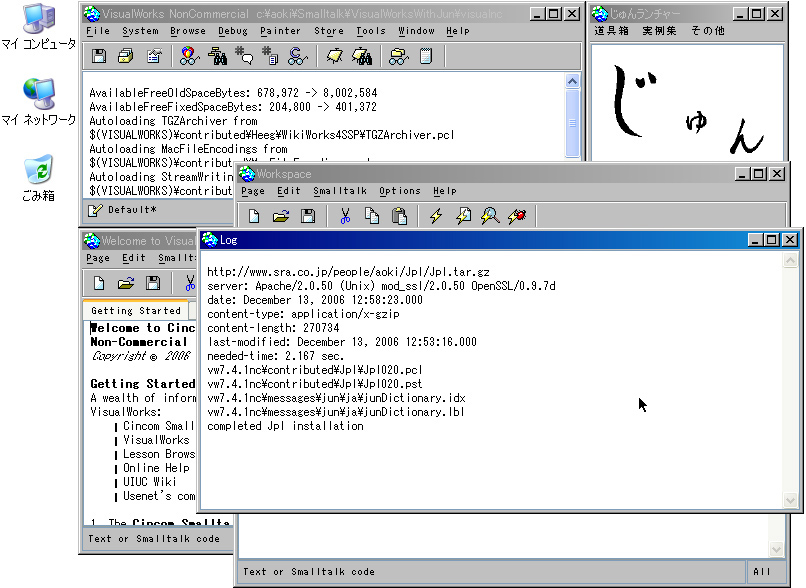Click the pencil icon beside Default* in launcher
Viewport: 806px width, 588px height.
click(95, 210)
